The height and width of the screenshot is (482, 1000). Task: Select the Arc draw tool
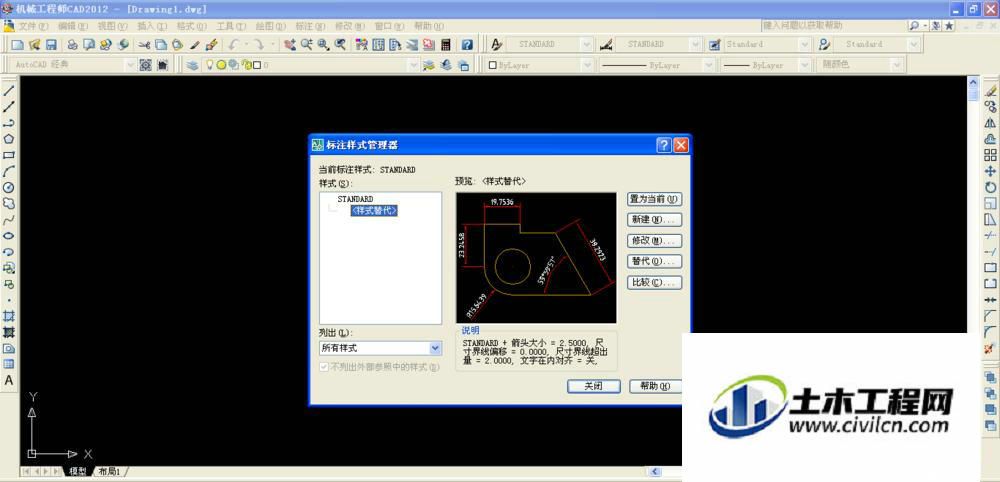9,171
